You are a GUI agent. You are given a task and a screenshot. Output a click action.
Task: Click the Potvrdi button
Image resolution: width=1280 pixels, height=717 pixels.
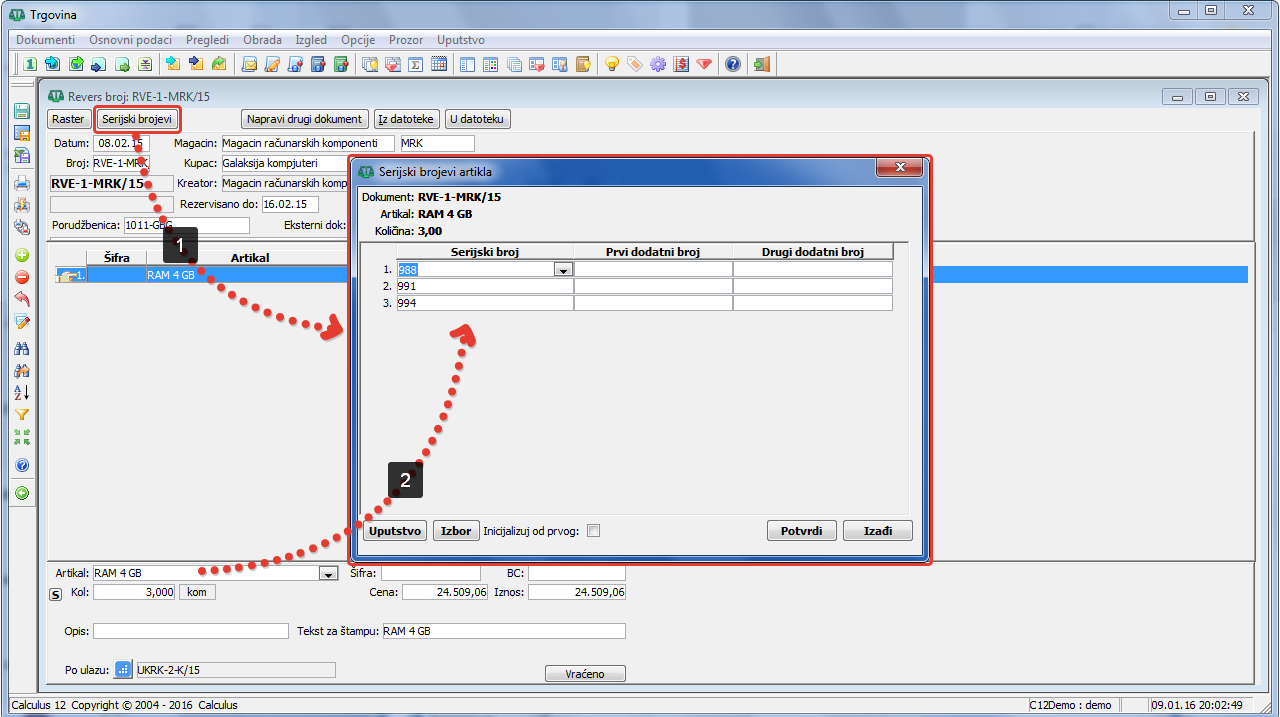[x=801, y=531]
